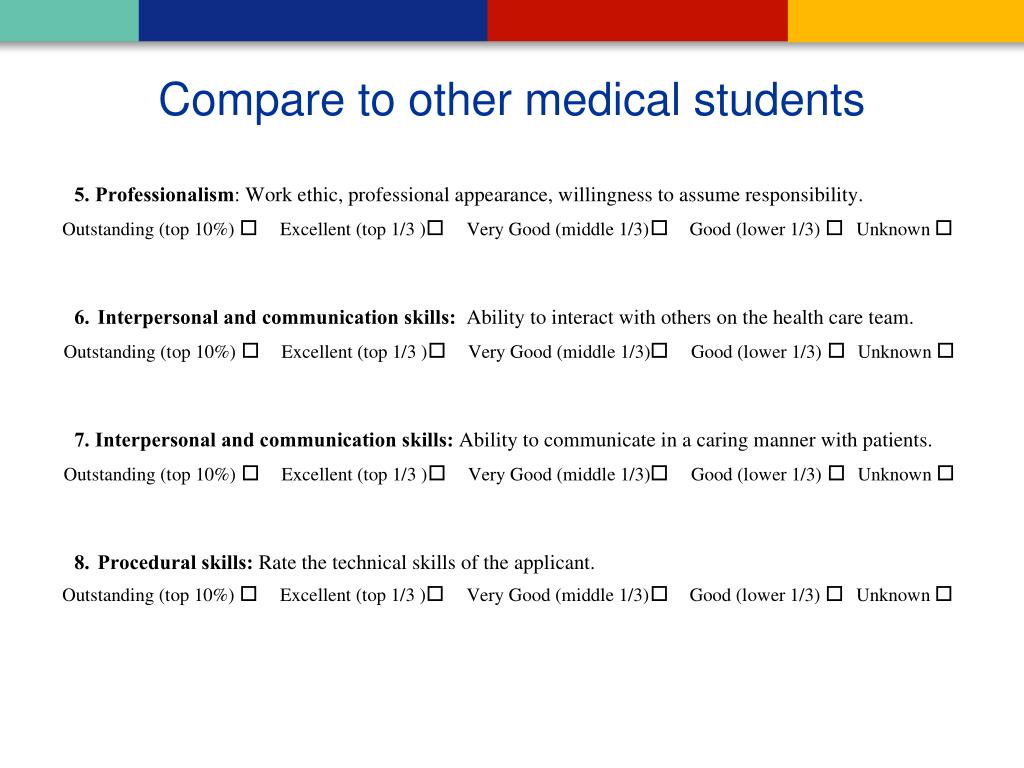The image size is (1024, 768).
Task: Mark Good (lower 1/3) for Procedural skills
Action: 834,594
